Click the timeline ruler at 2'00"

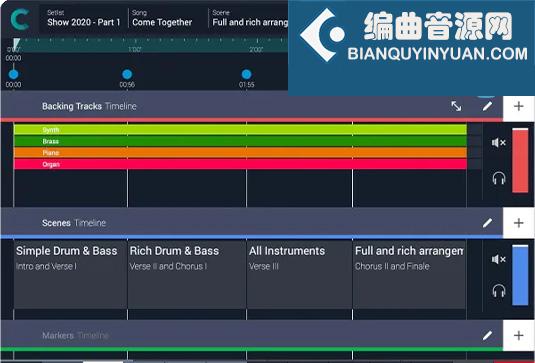tap(256, 49)
